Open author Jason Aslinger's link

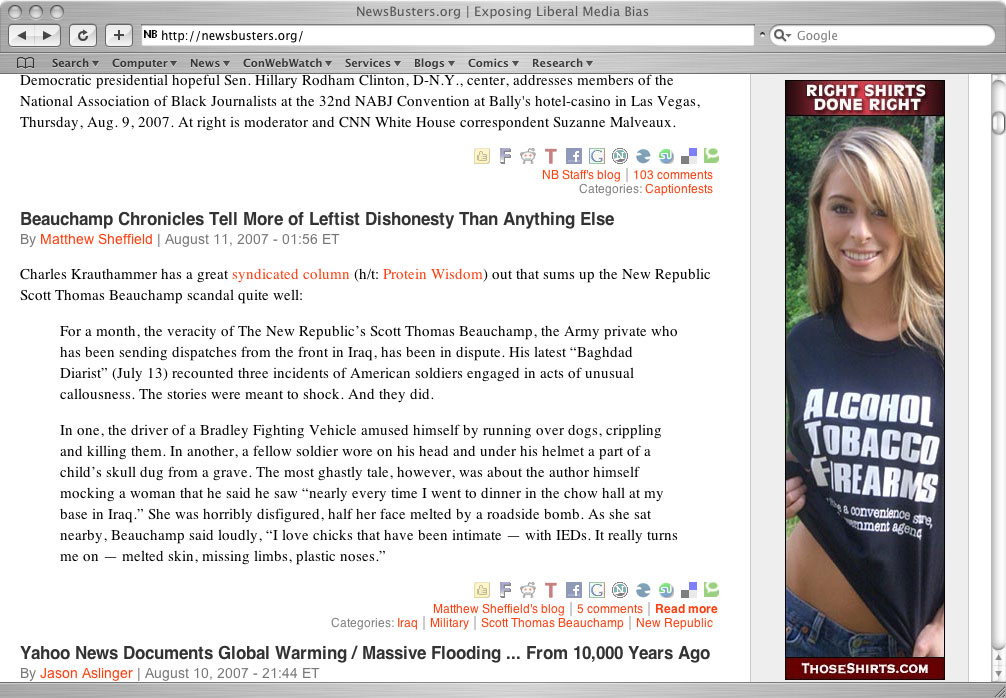point(86,673)
